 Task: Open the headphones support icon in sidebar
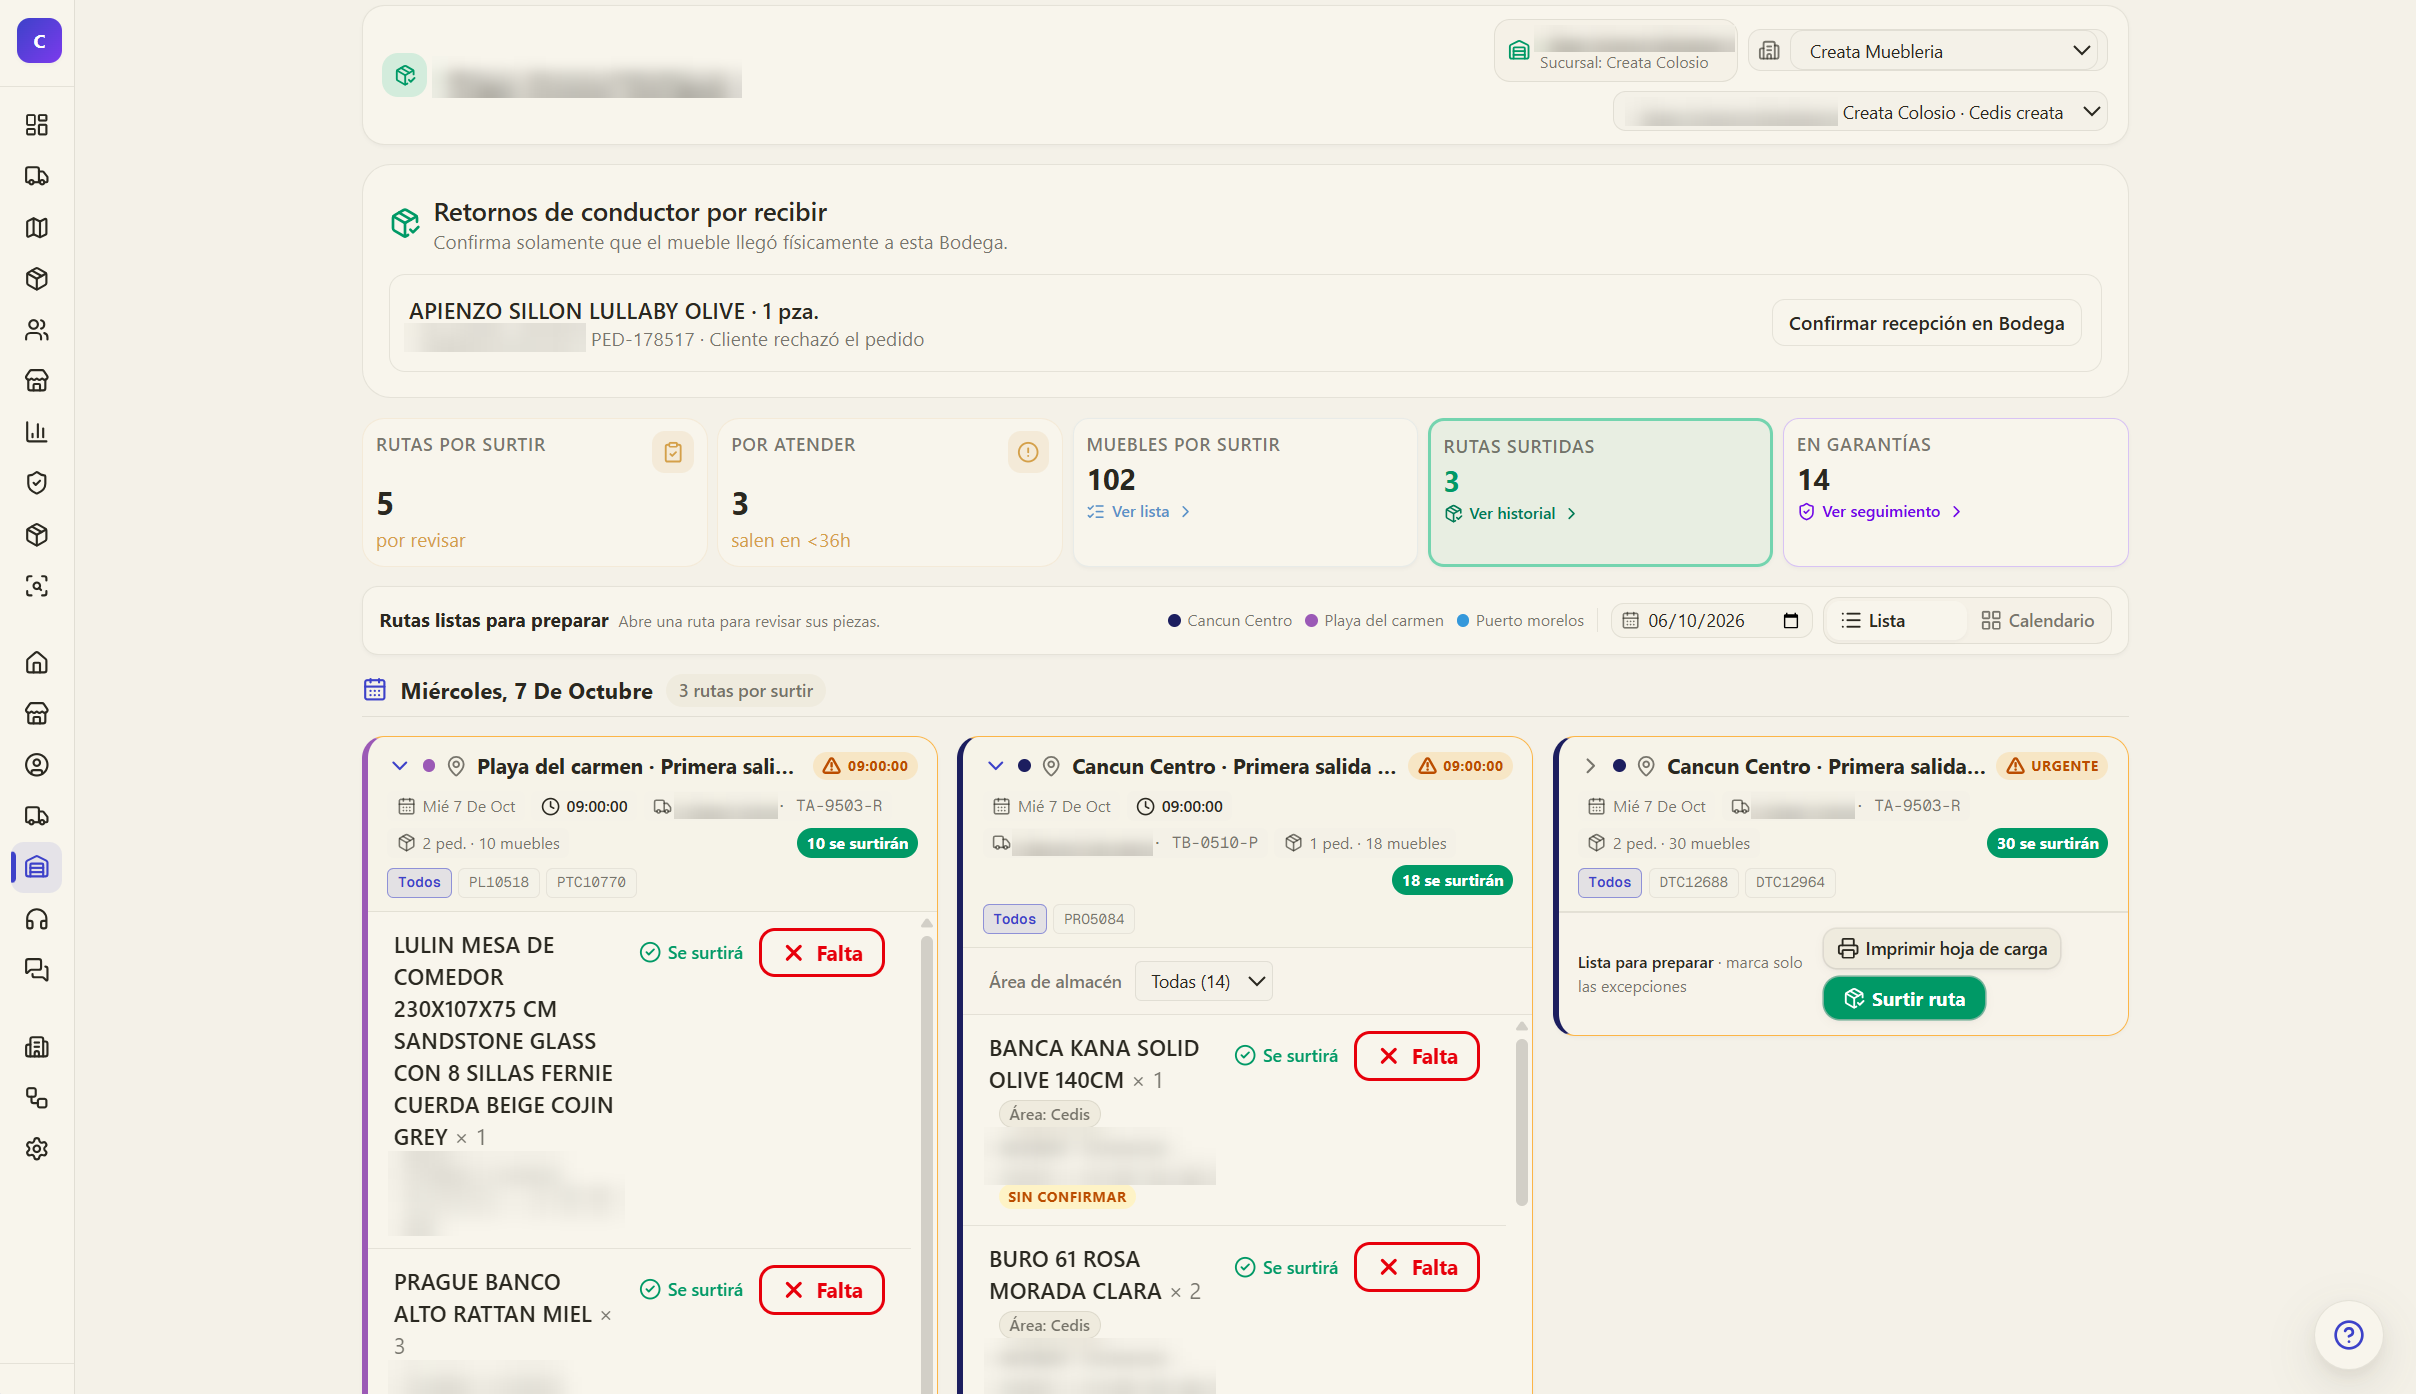click(37, 919)
